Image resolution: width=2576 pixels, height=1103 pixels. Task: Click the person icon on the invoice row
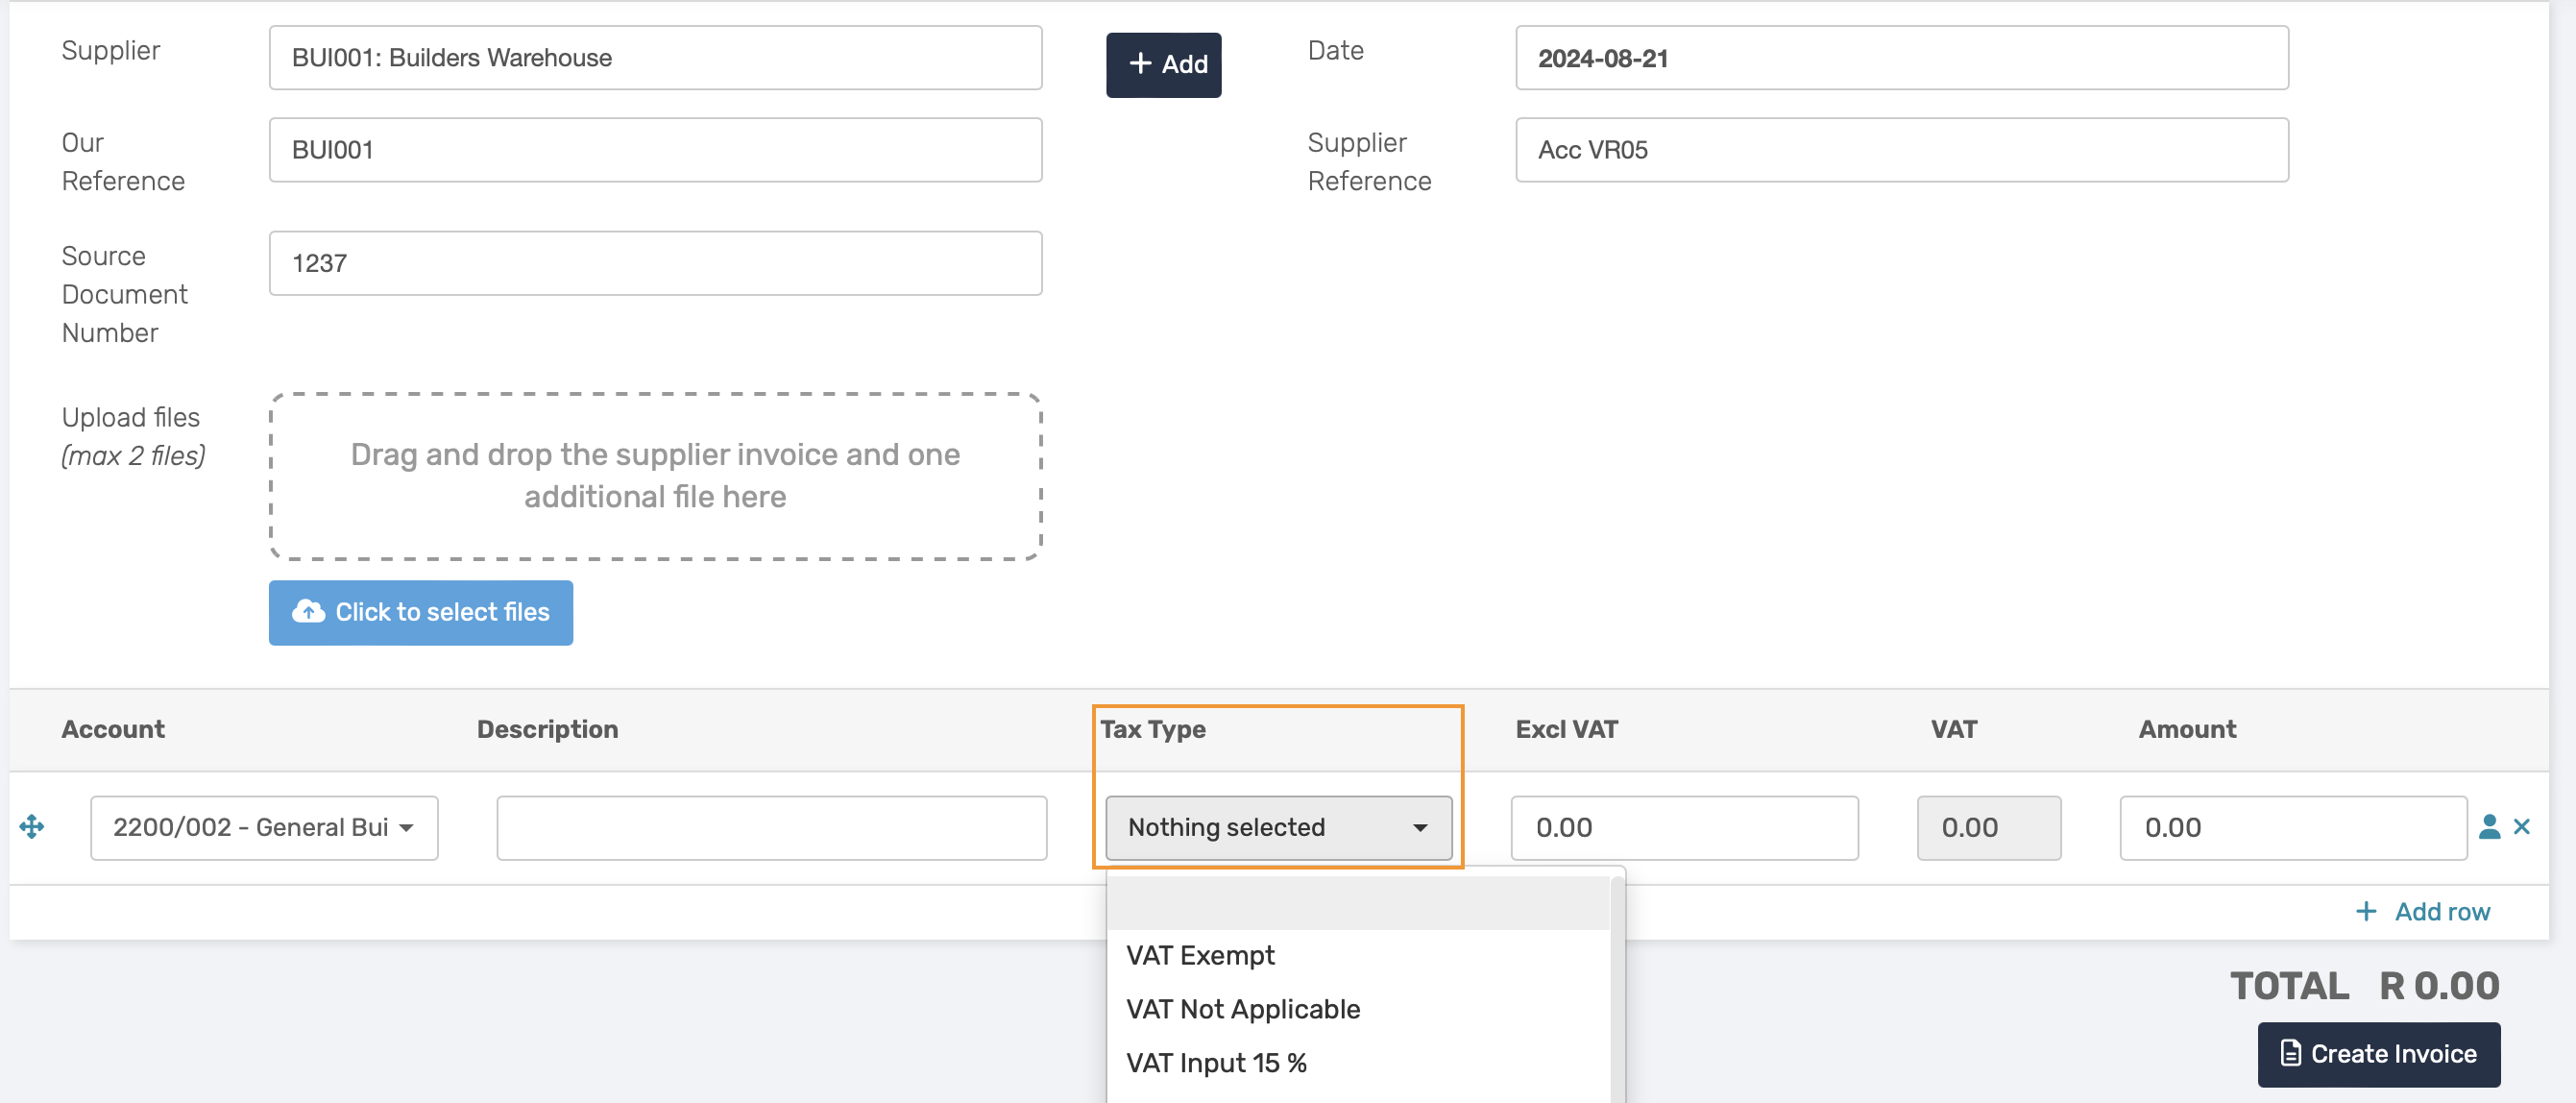(2489, 827)
